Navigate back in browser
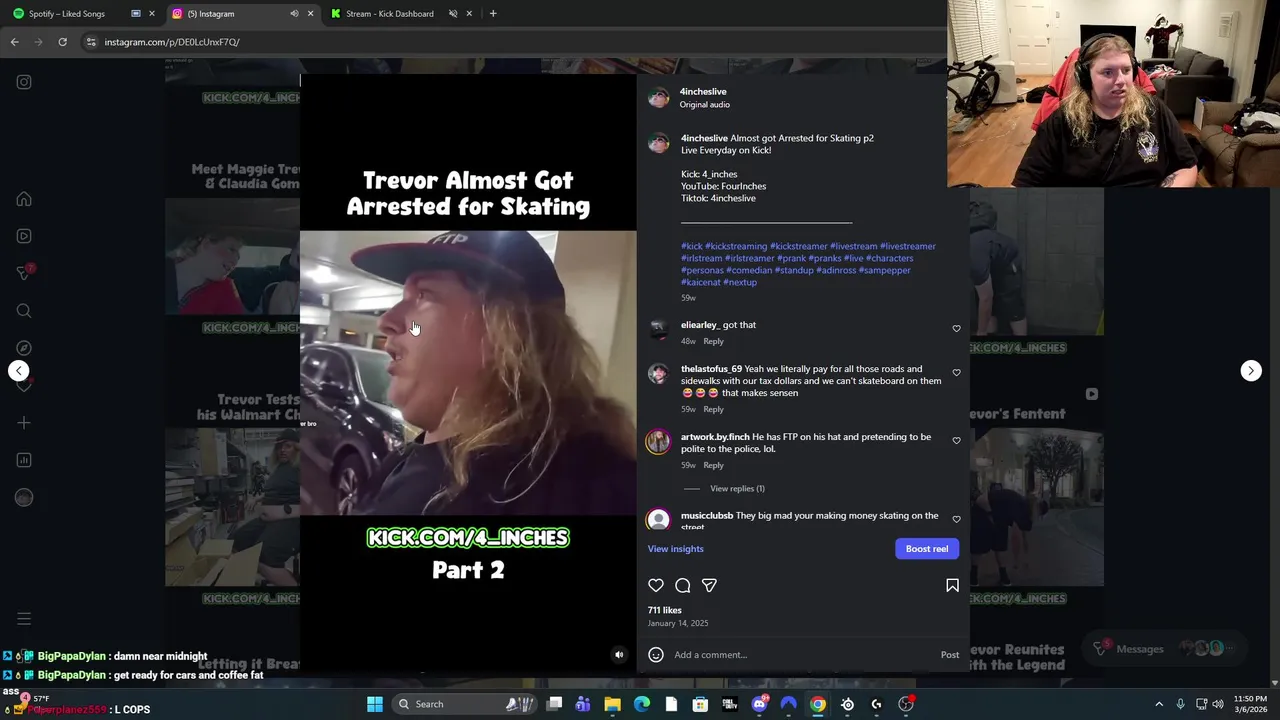This screenshot has width=1280, height=720. [14, 42]
